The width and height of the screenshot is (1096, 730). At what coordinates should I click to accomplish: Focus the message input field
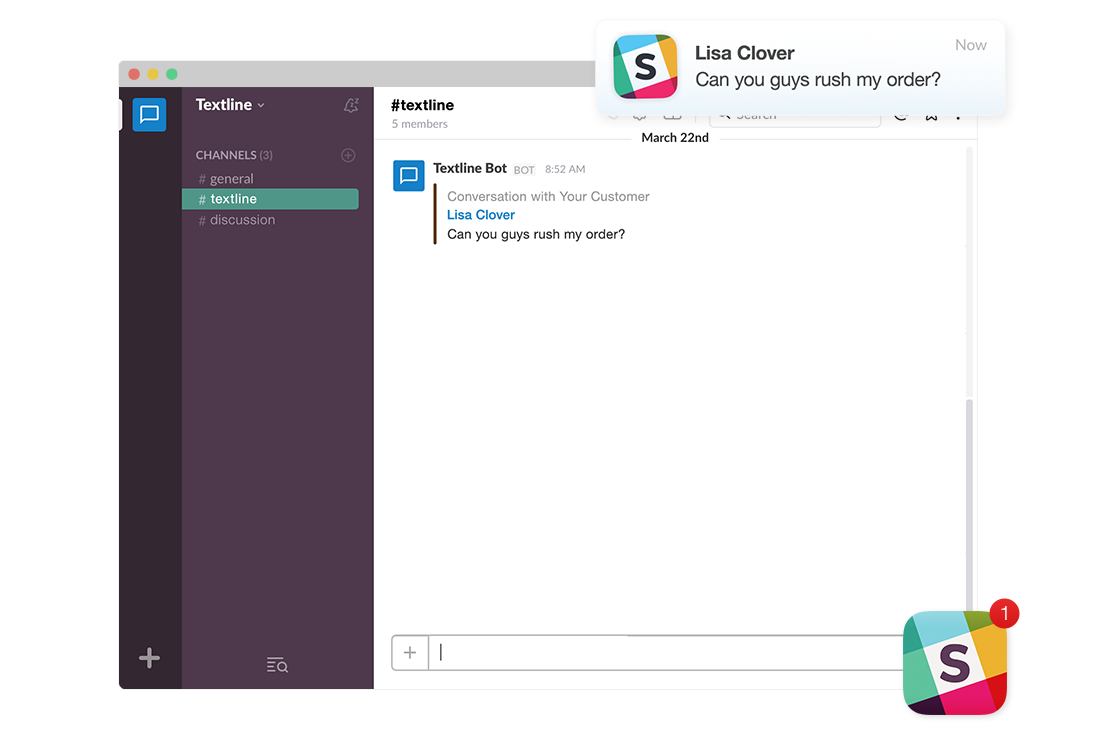[x=664, y=652]
